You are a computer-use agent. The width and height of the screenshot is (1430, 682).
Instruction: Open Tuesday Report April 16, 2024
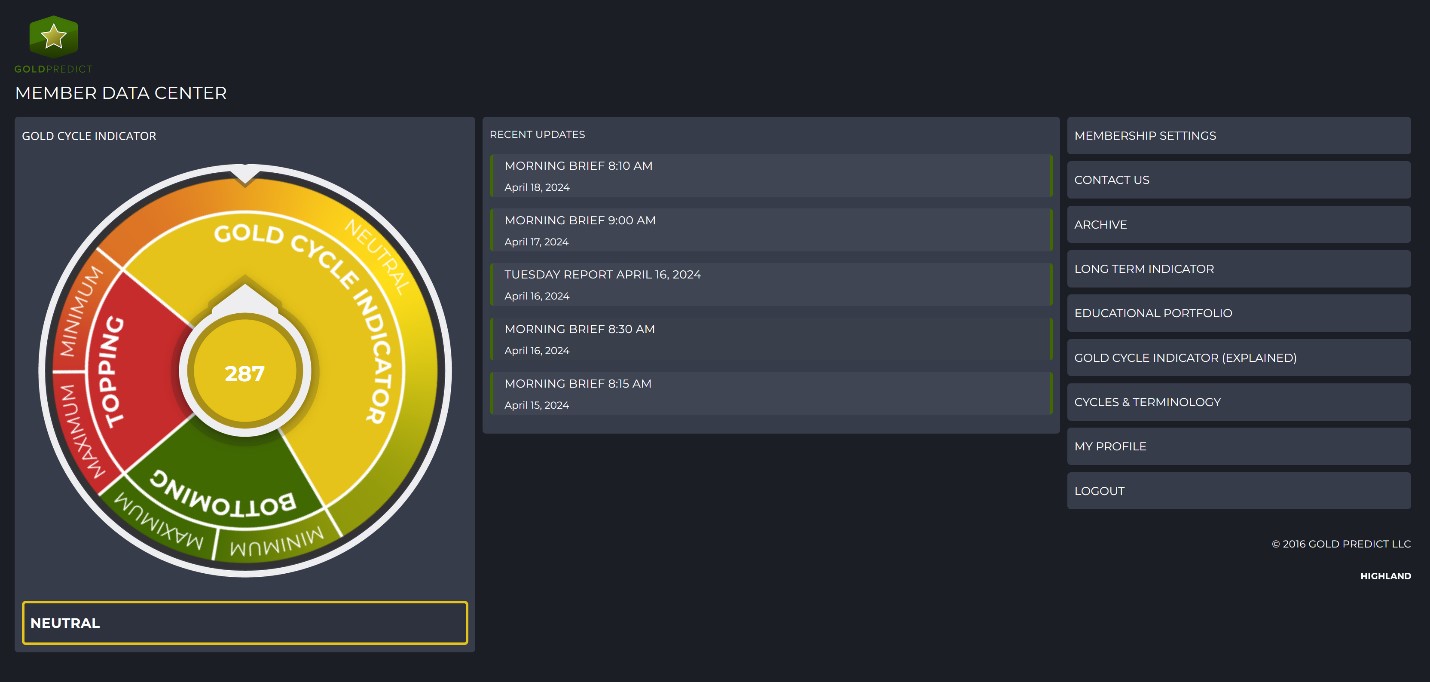tap(770, 284)
